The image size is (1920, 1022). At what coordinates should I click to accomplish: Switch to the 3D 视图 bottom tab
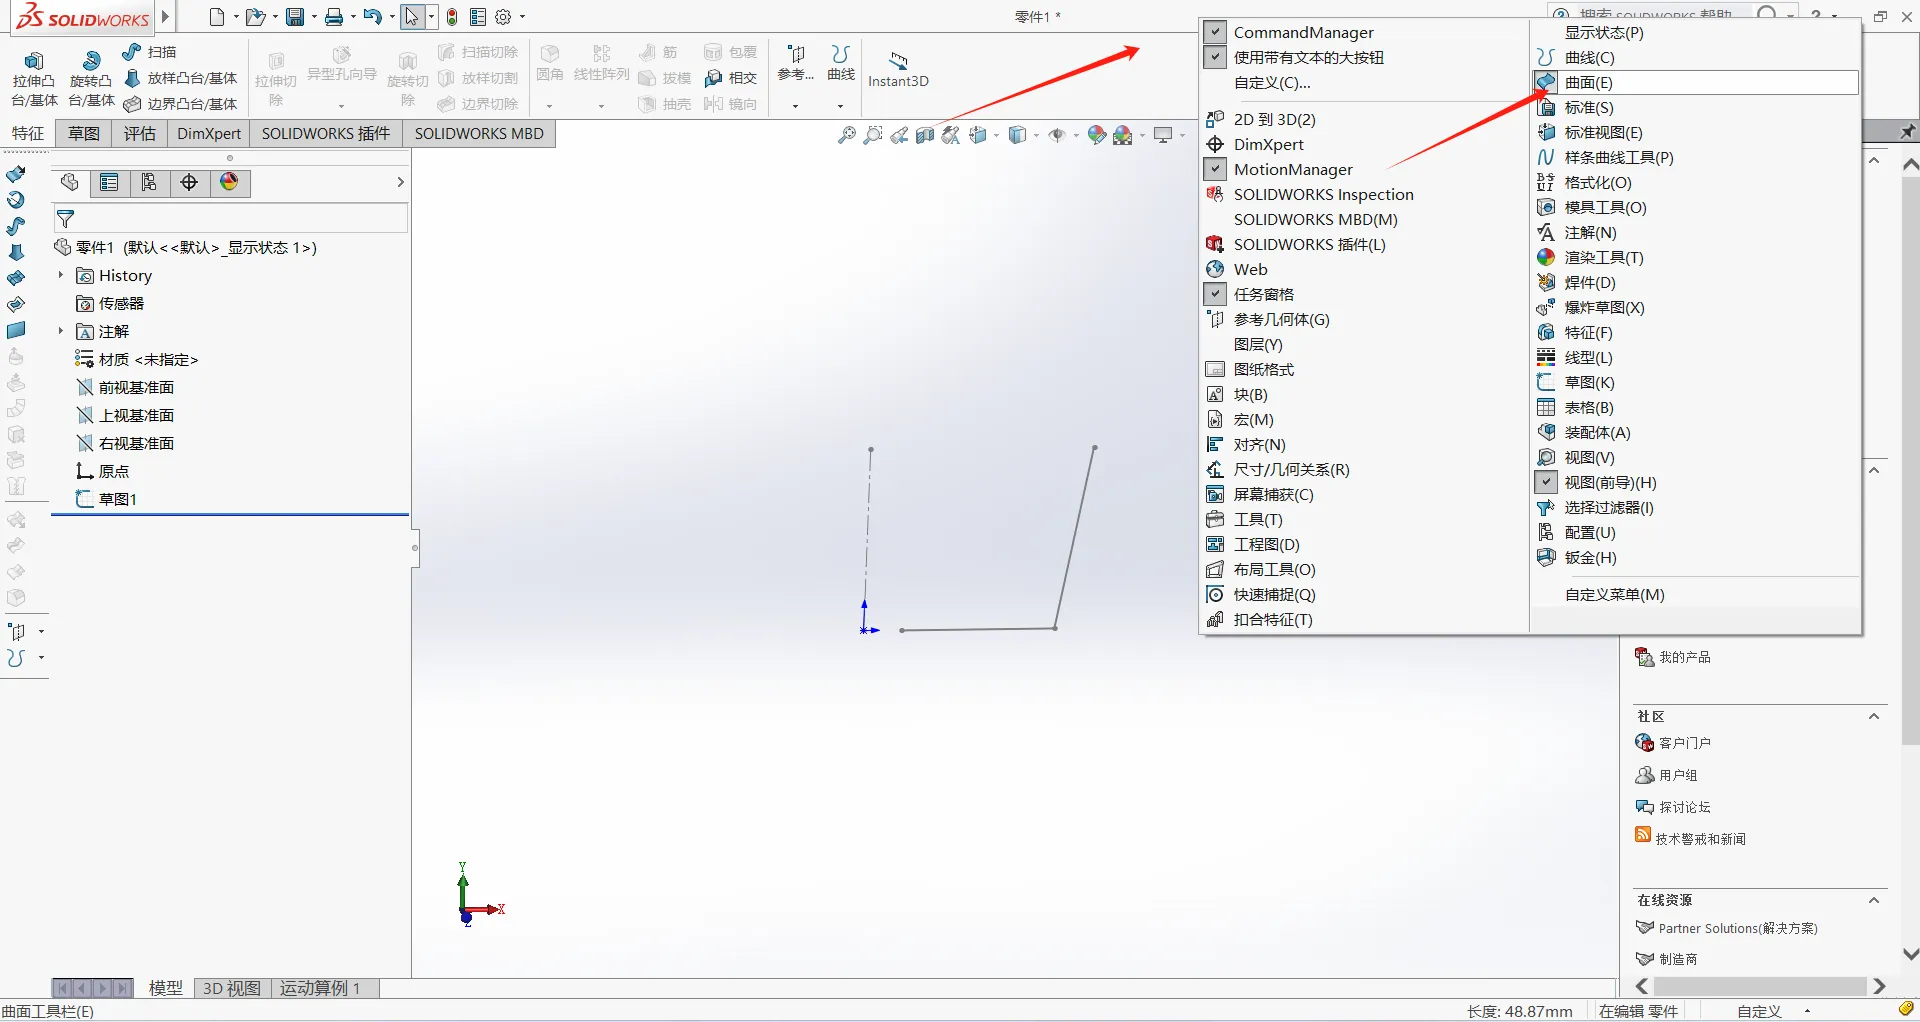[232, 988]
